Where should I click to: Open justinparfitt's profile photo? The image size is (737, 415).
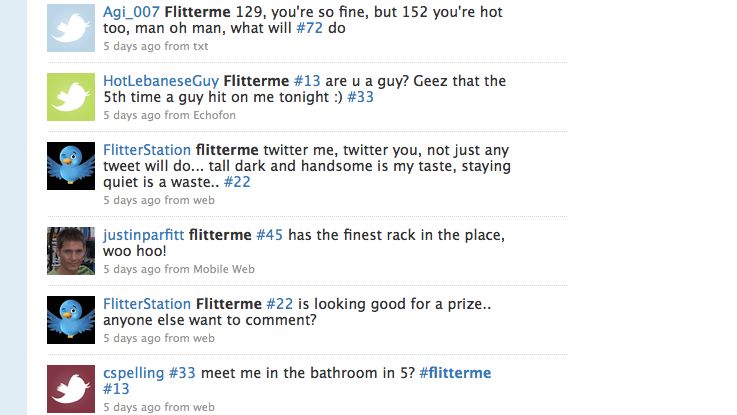[x=71, y=250]
